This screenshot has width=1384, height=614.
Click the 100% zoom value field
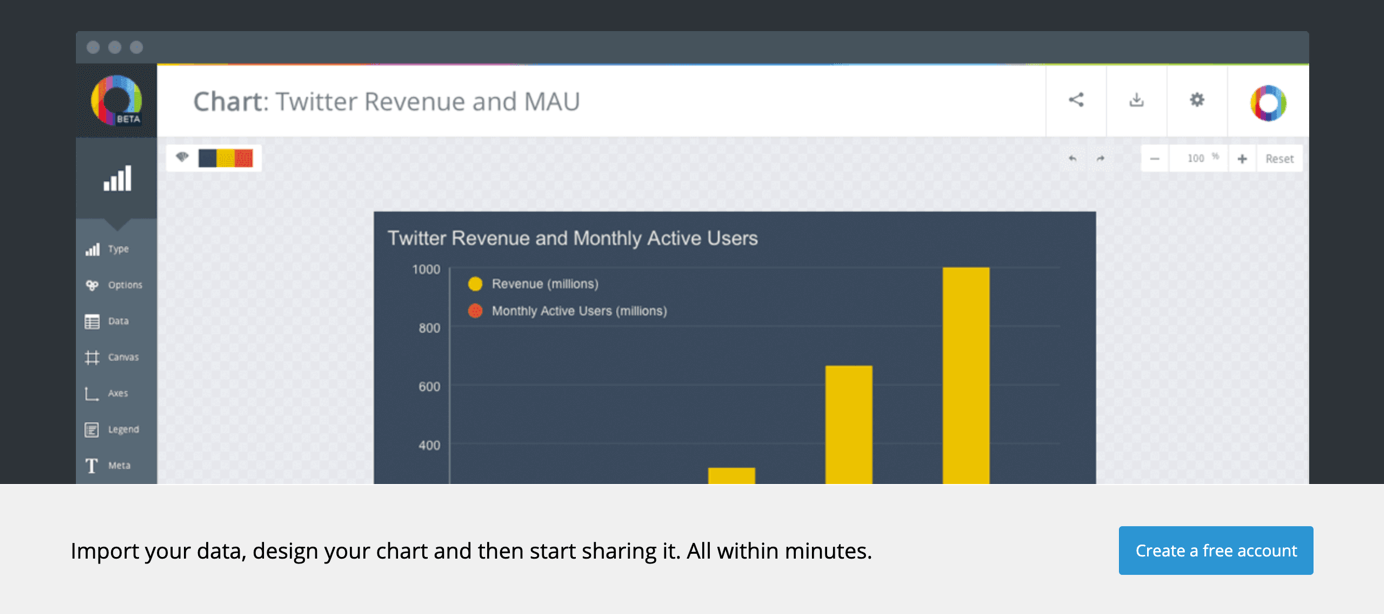coord(1199,158)
